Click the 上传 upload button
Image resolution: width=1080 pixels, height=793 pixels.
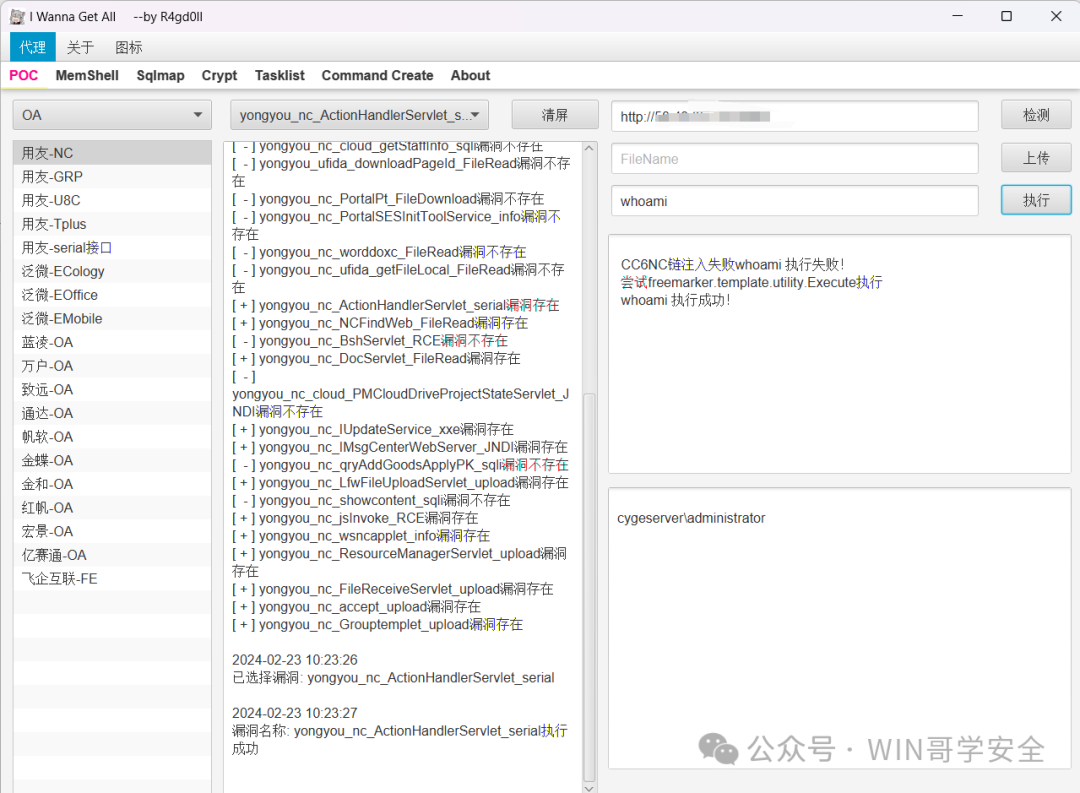pos(1036,158)
